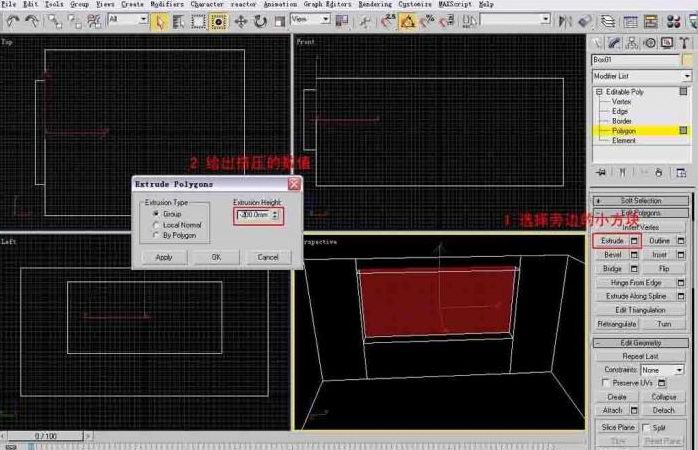Open the Customize menu
Image resolution: width=698 pixels, height=450 pixels.
click(415, 4)
